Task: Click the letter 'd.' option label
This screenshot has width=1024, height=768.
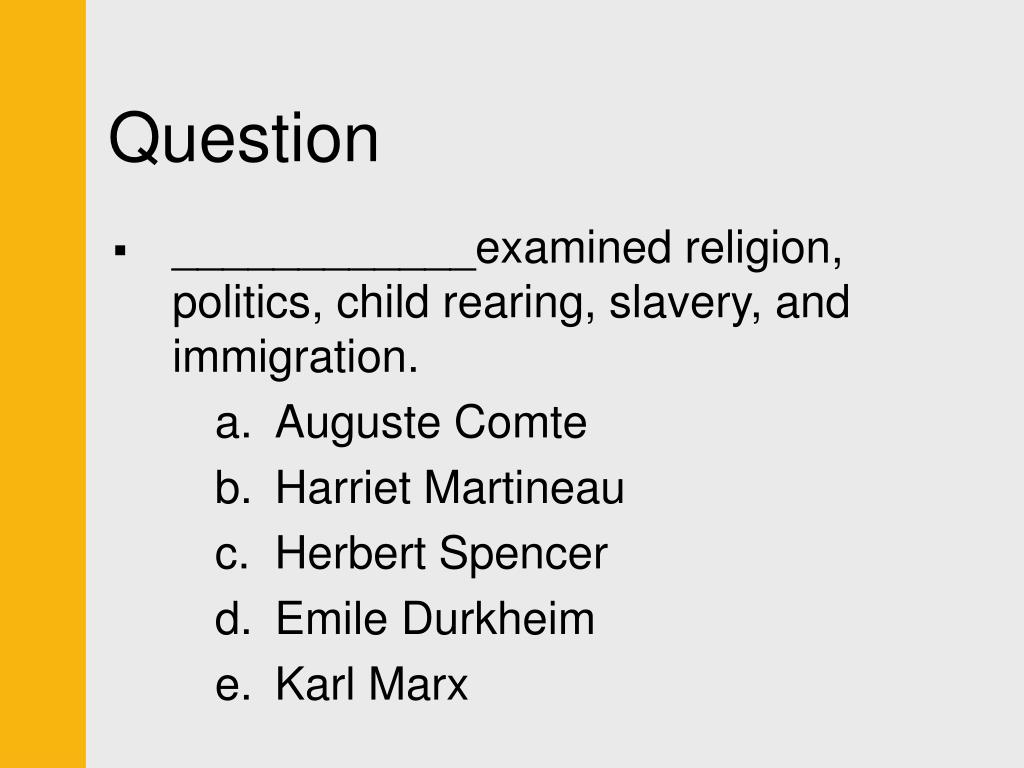Action: point(232,618)
